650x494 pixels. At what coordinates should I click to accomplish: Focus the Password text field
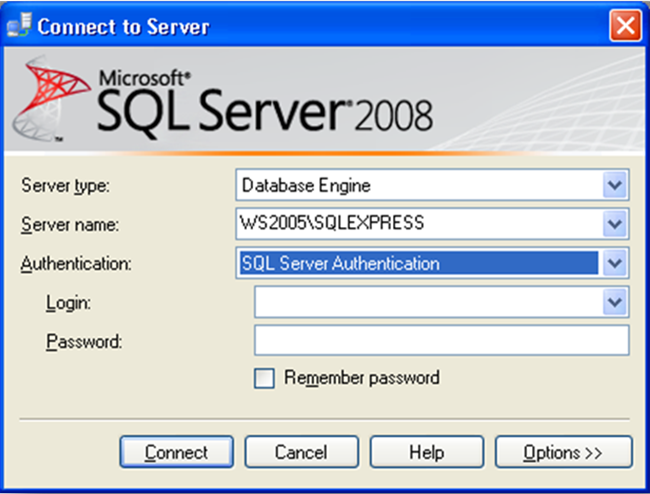pyautogui.click(x=441, y=341)
